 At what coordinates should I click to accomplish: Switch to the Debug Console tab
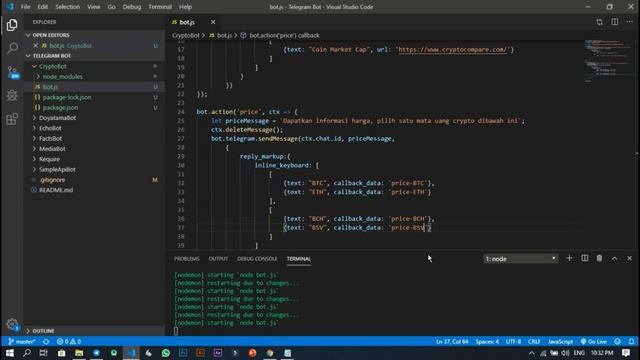point(257,259)
